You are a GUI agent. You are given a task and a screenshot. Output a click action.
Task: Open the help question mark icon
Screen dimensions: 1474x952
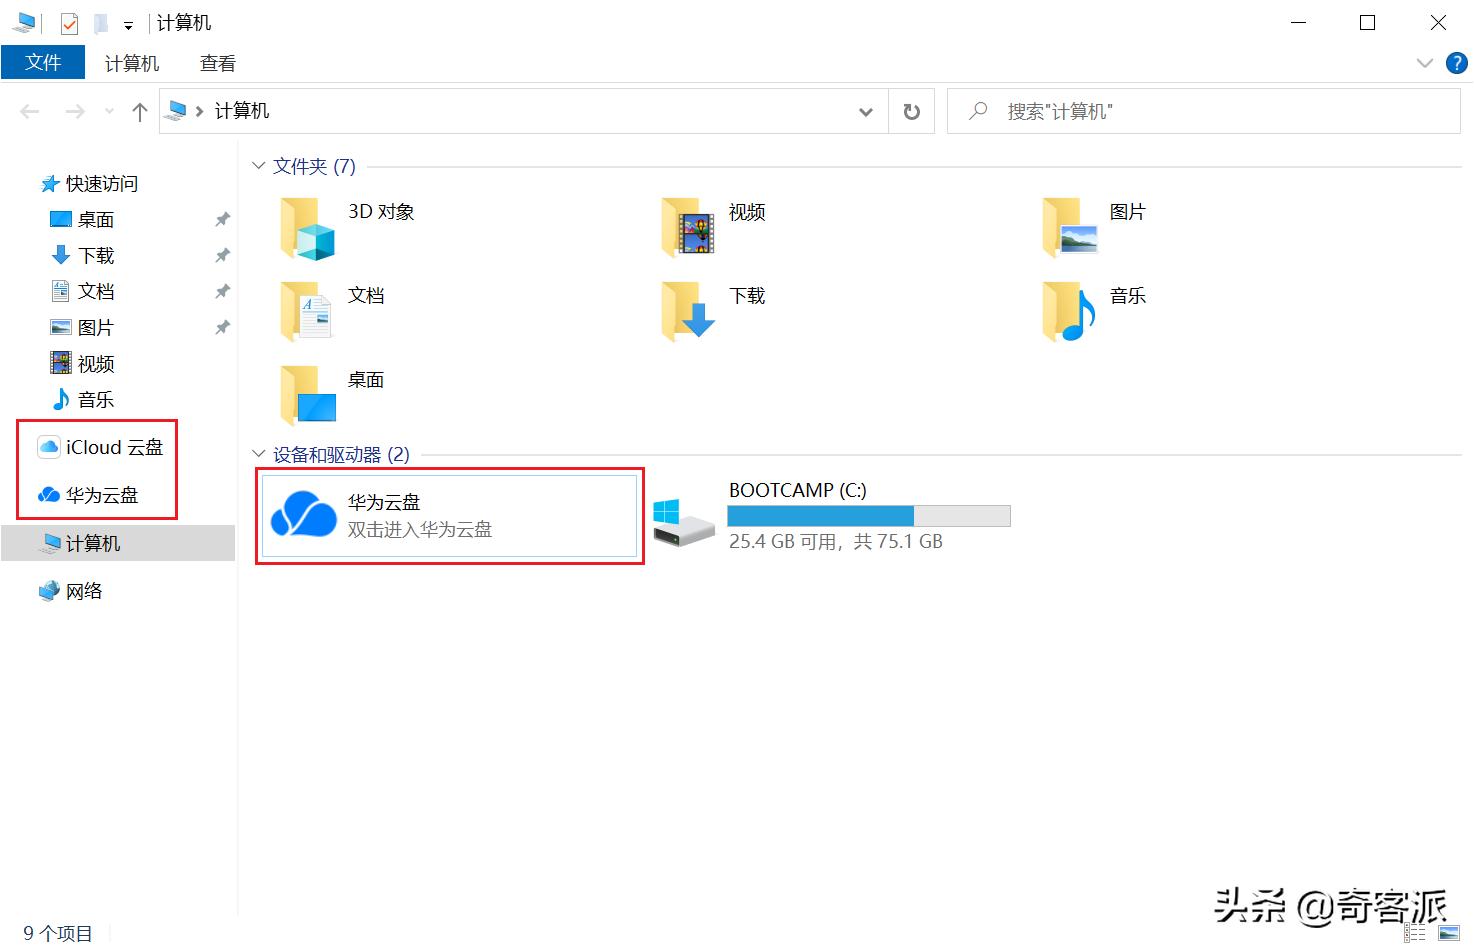click(1456, 64)
